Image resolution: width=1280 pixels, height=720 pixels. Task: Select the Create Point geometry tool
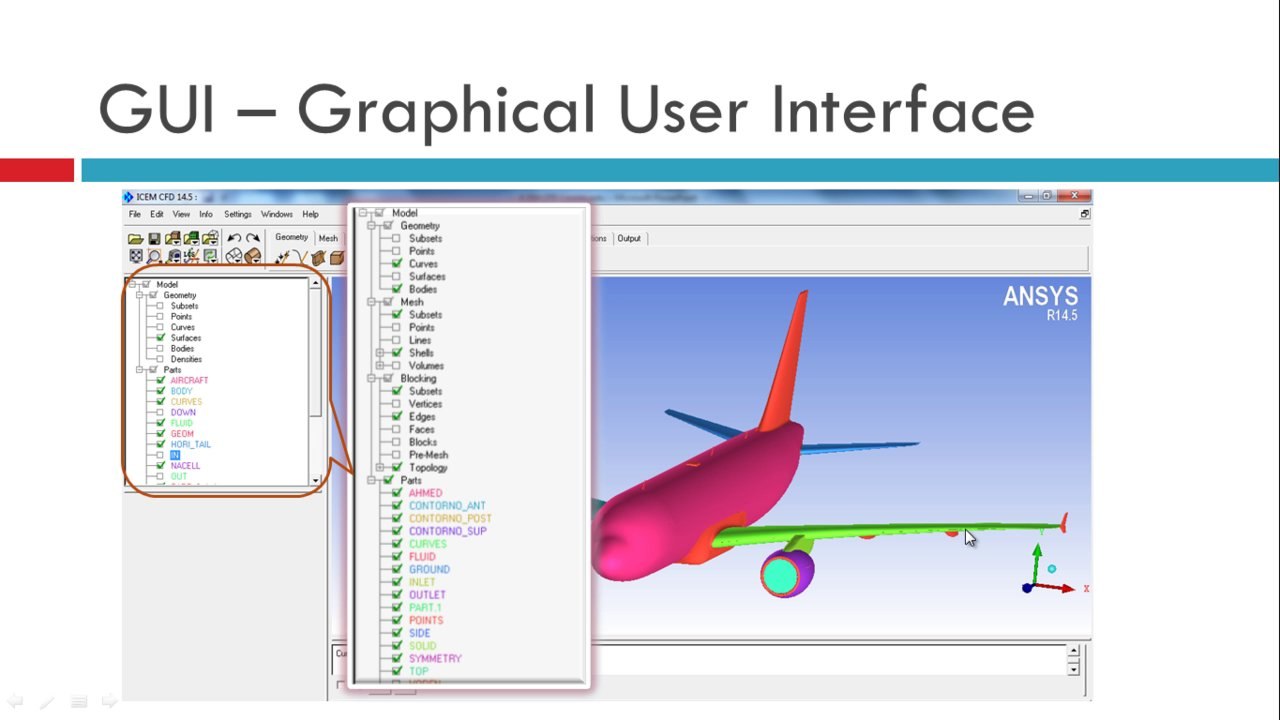coord(283,258)
